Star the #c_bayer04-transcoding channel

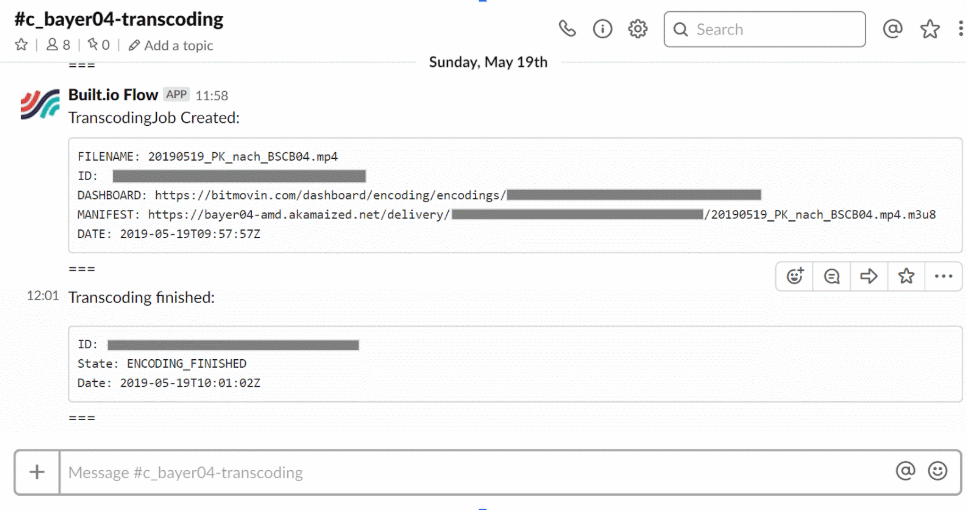click(21, 44)
